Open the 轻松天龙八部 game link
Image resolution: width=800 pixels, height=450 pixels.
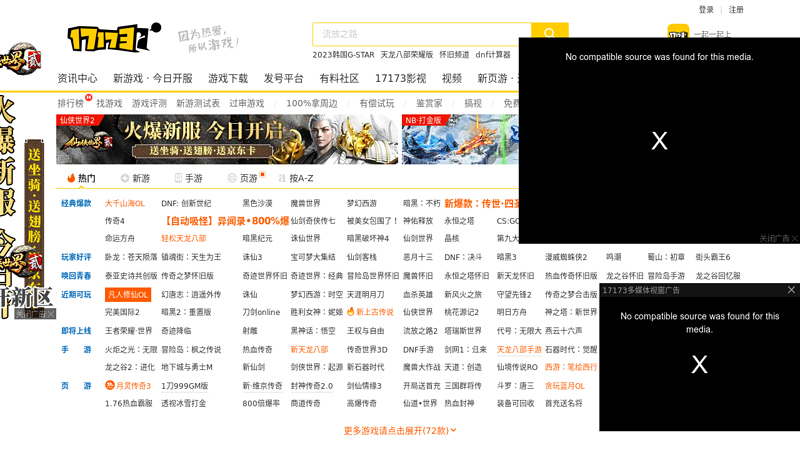point(184,238)
